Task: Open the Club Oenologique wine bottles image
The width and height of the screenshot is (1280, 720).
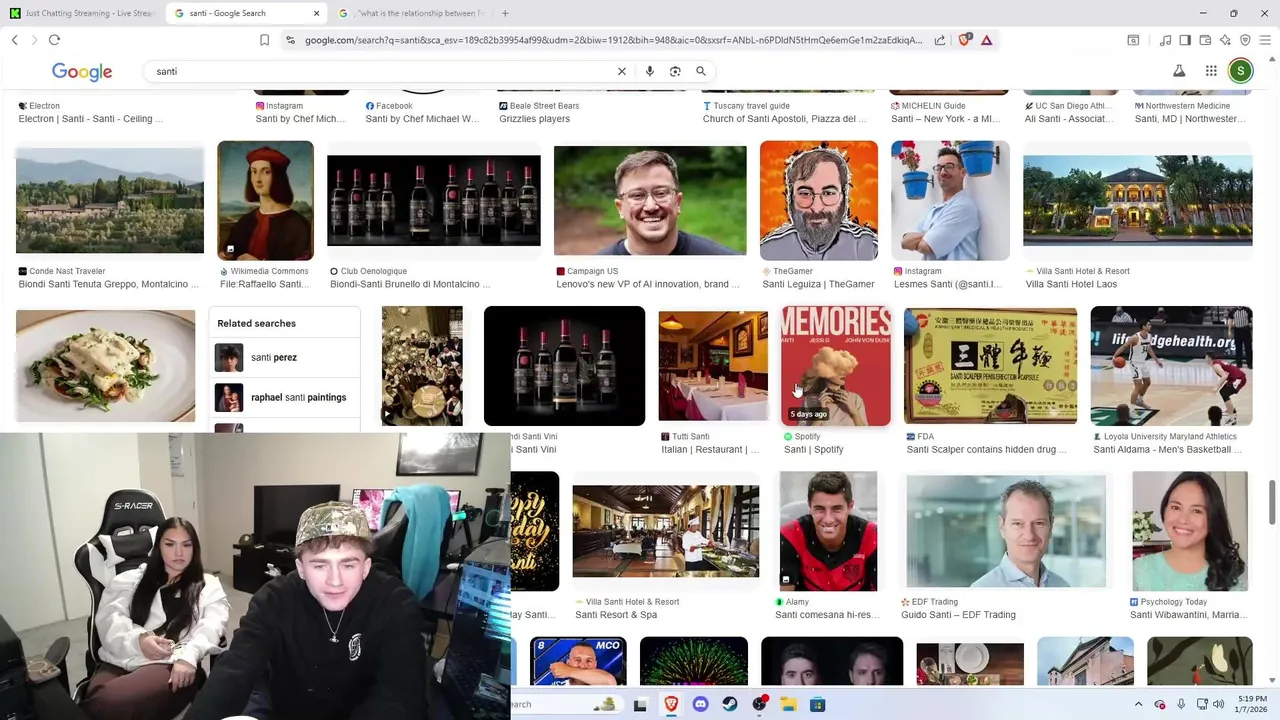Action: (434, 200)
